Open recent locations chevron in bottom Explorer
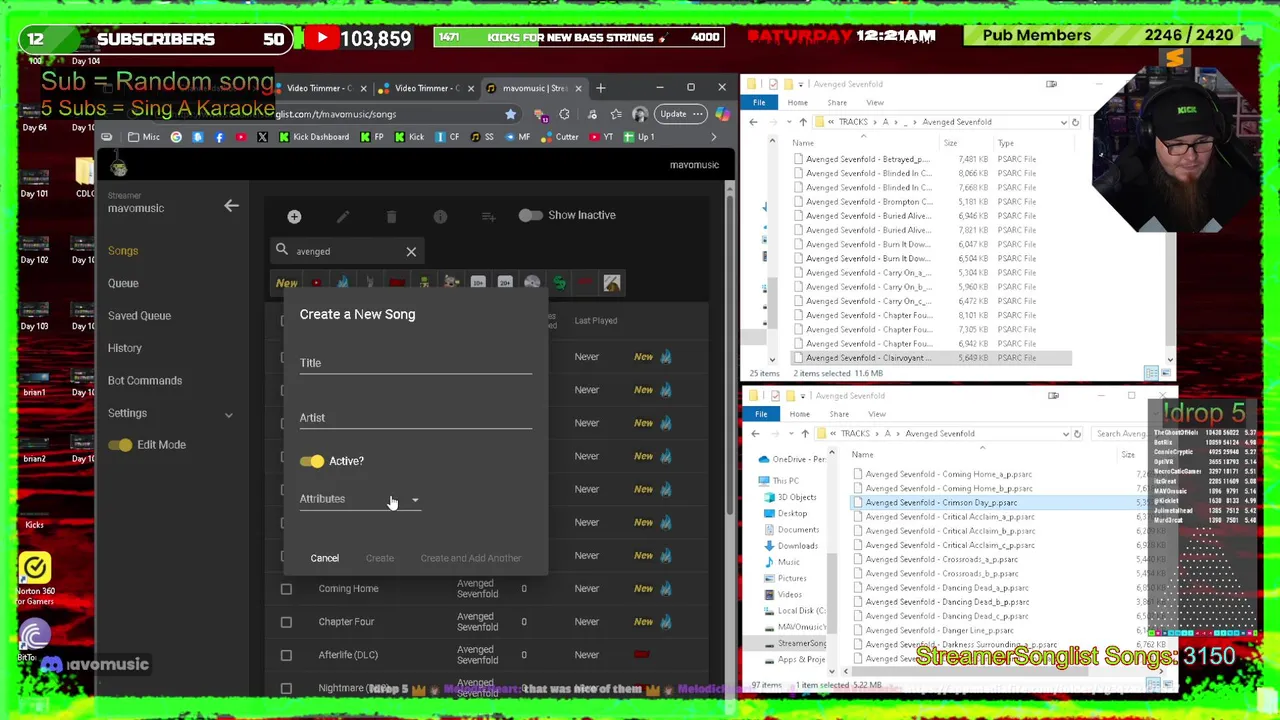1280x720 pixels. coord(790,434)
